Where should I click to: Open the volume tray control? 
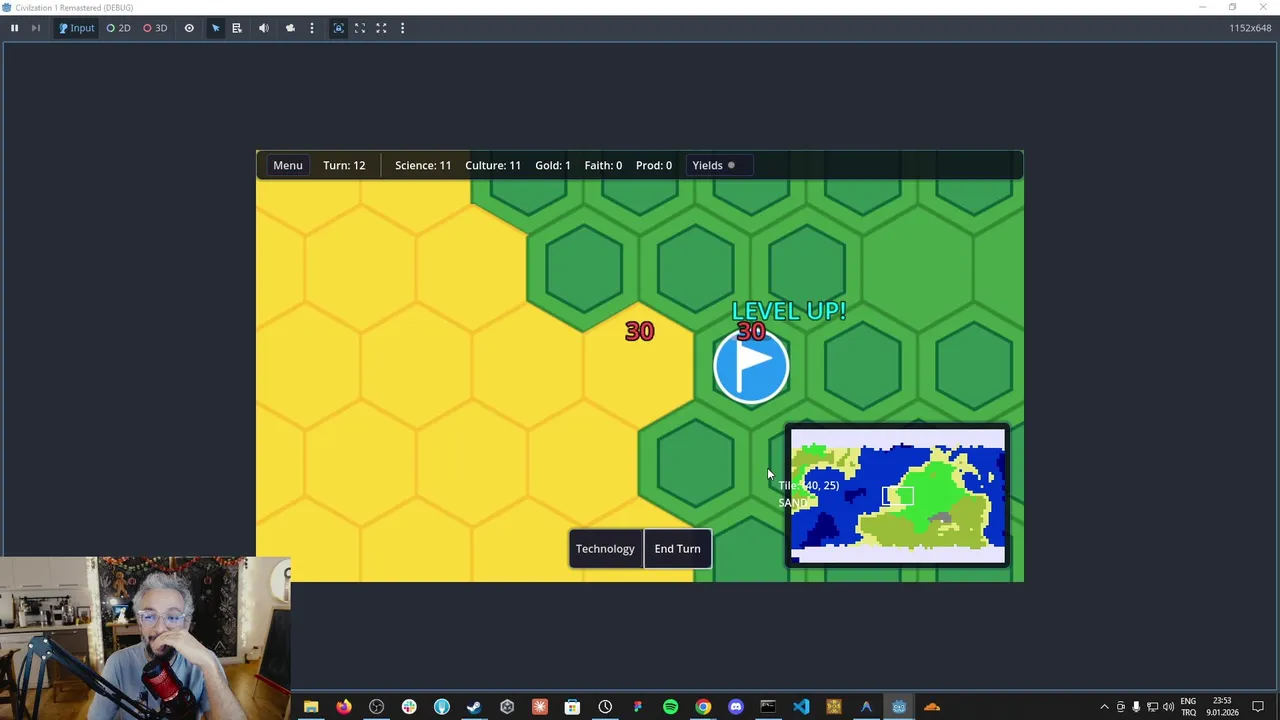coord(1168,707)
